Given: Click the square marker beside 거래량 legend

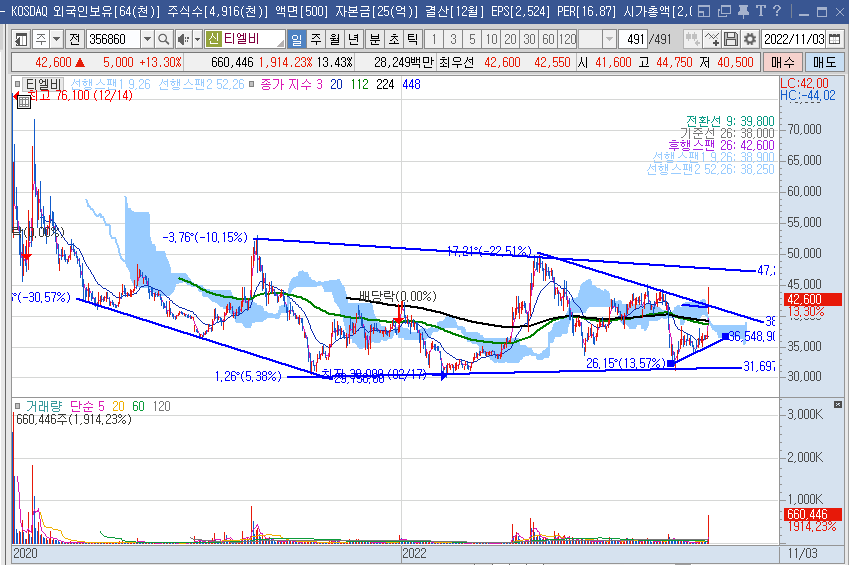Looking at the screenshot, I should click(x=18, y=406).
